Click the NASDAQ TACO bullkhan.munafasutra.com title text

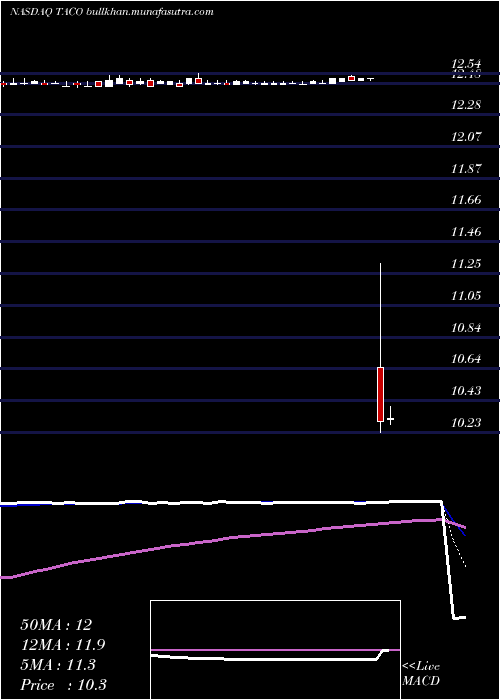(x=112, y=12)
